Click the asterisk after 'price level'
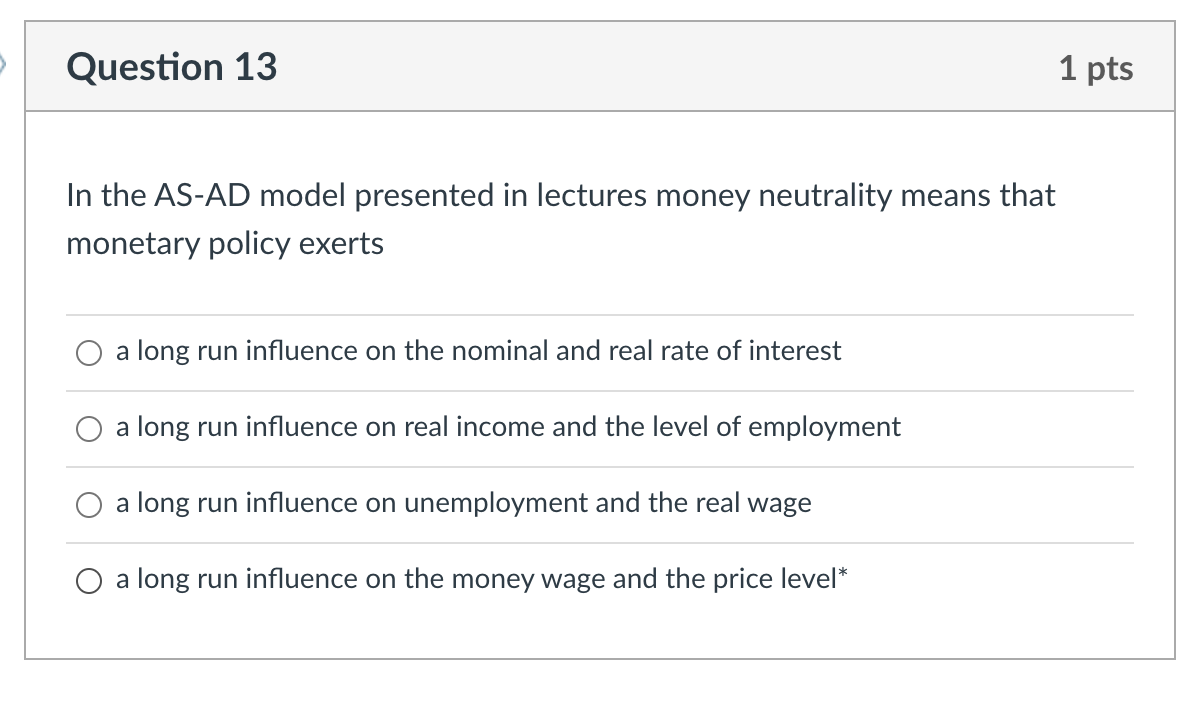Screen dimensions: 1200x710 click(x=843, y=575)
